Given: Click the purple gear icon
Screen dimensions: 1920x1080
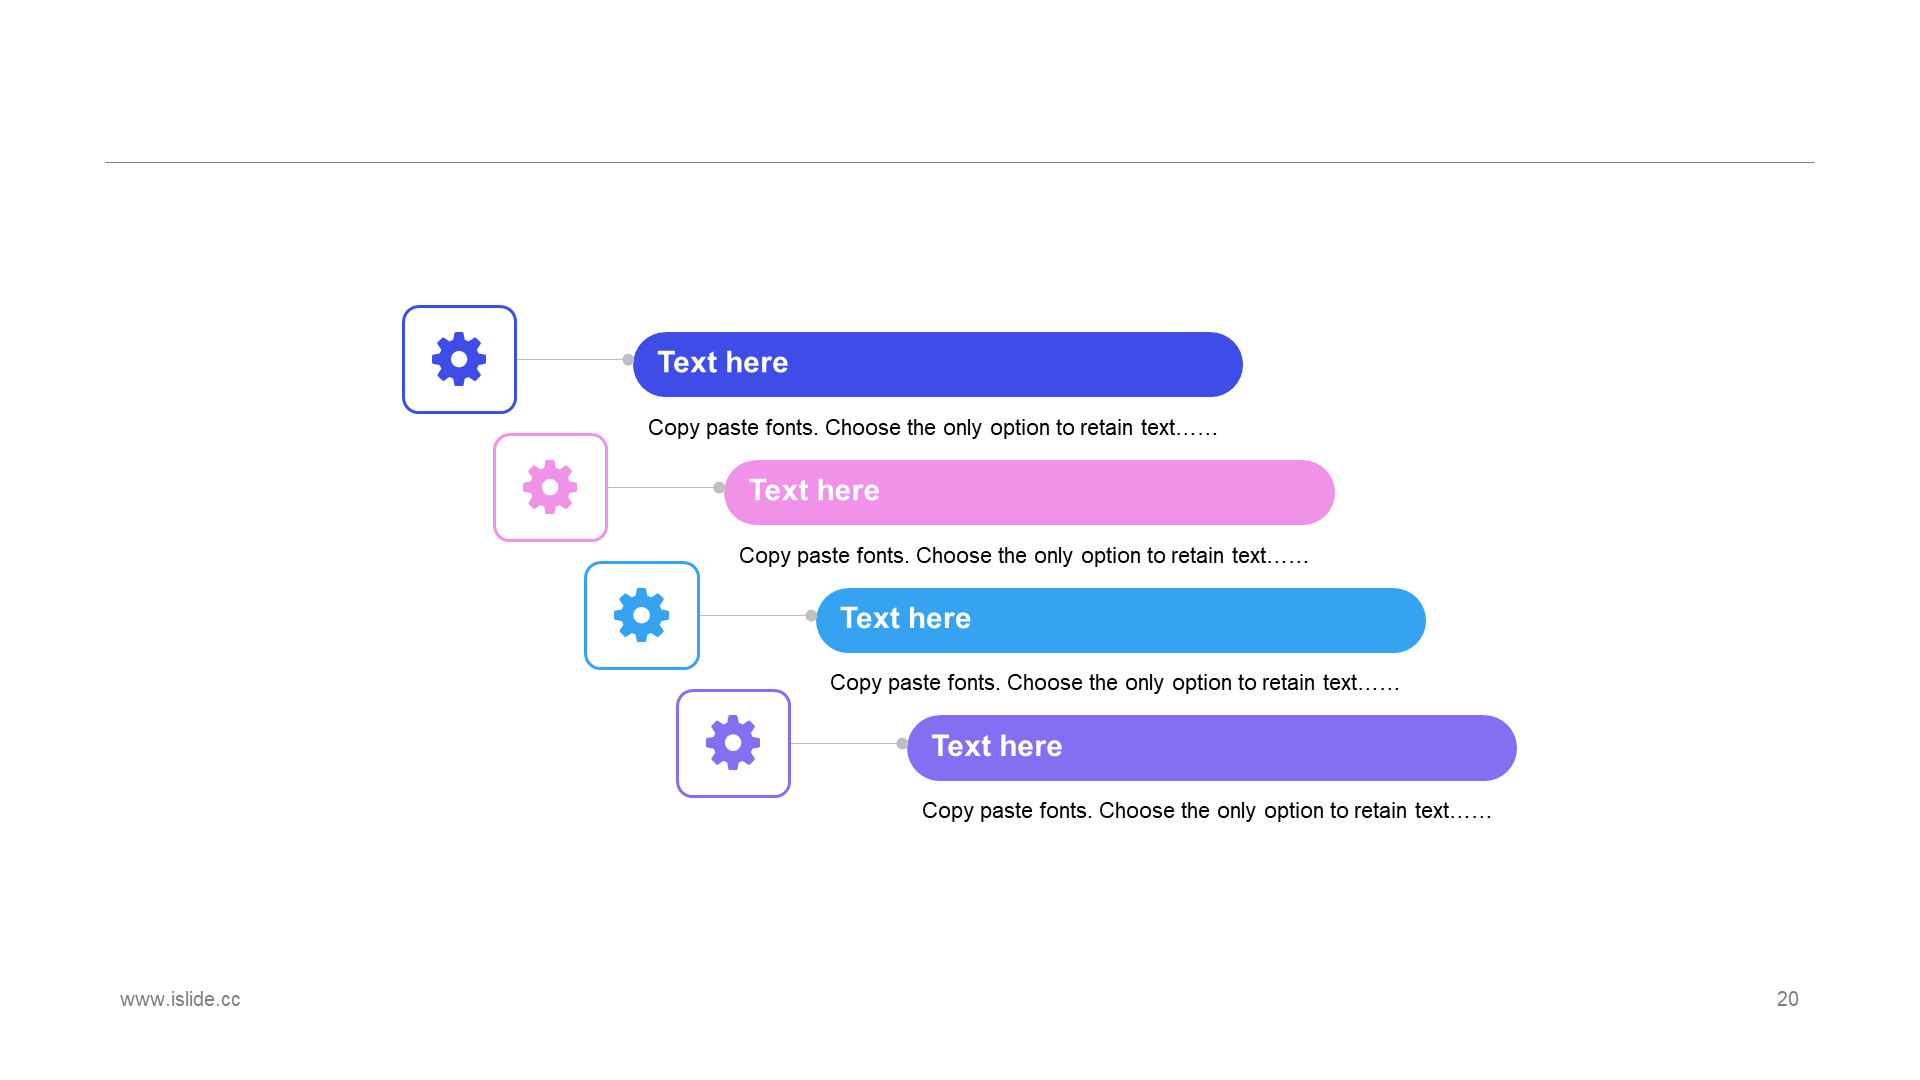Looking at the screenshot, I should [x=733, y=743].
